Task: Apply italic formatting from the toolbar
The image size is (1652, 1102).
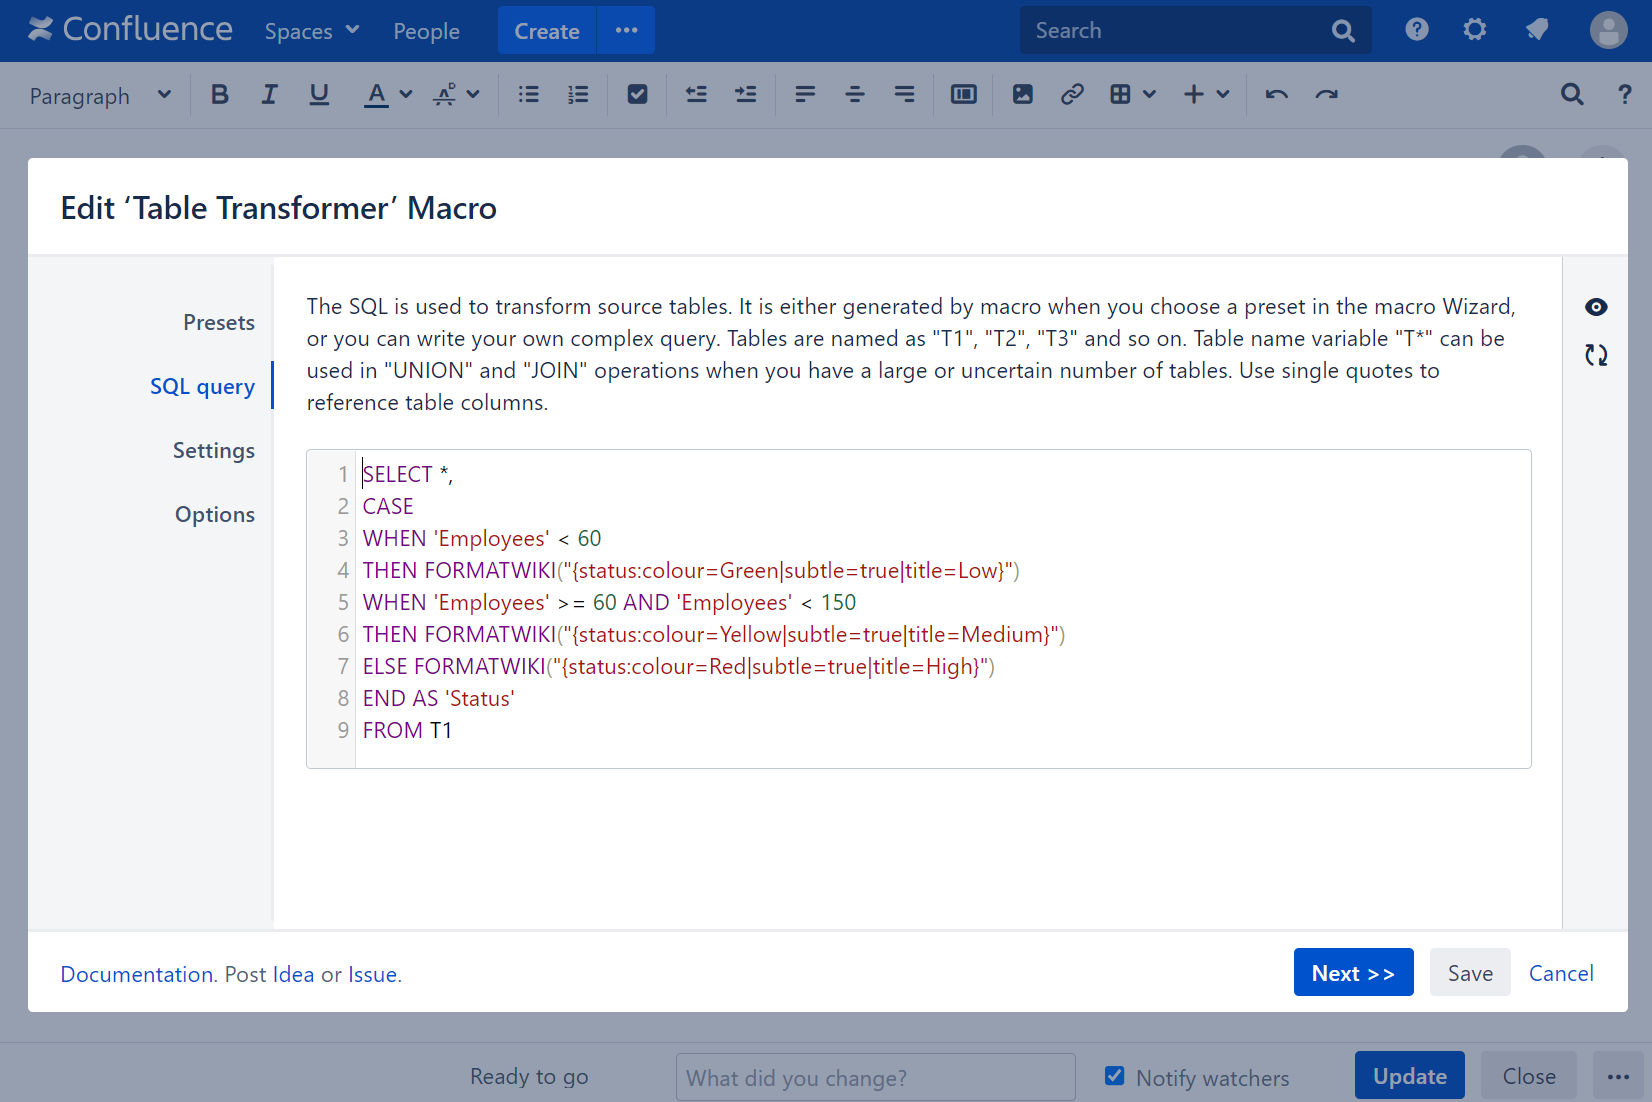Action: click(x=269, y=95)
